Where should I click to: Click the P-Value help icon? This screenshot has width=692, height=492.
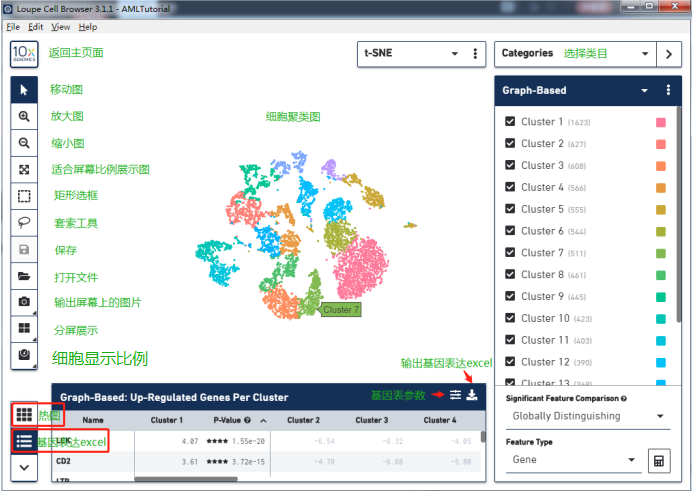[x=248, y=420]
